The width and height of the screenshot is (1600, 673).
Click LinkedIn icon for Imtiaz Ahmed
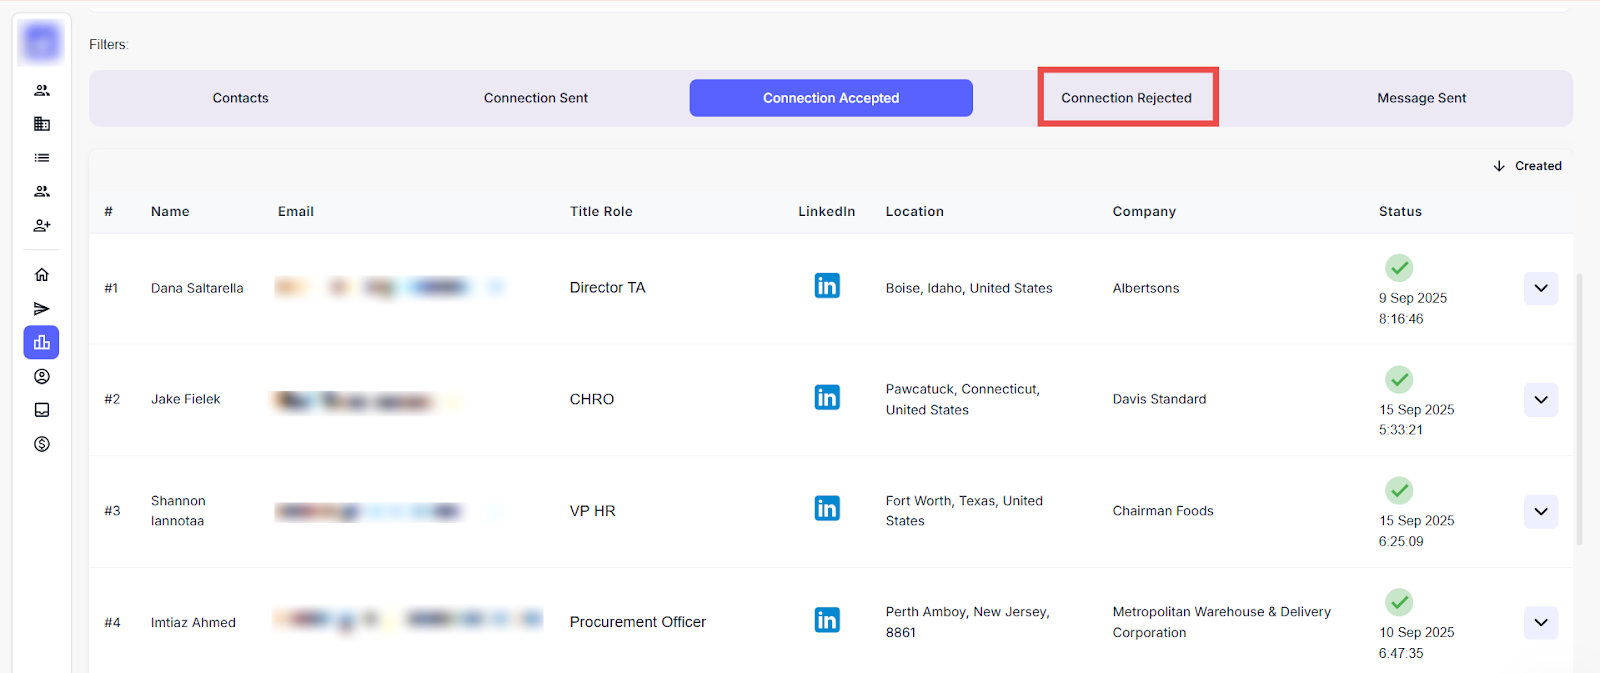(x=826, y=621)
